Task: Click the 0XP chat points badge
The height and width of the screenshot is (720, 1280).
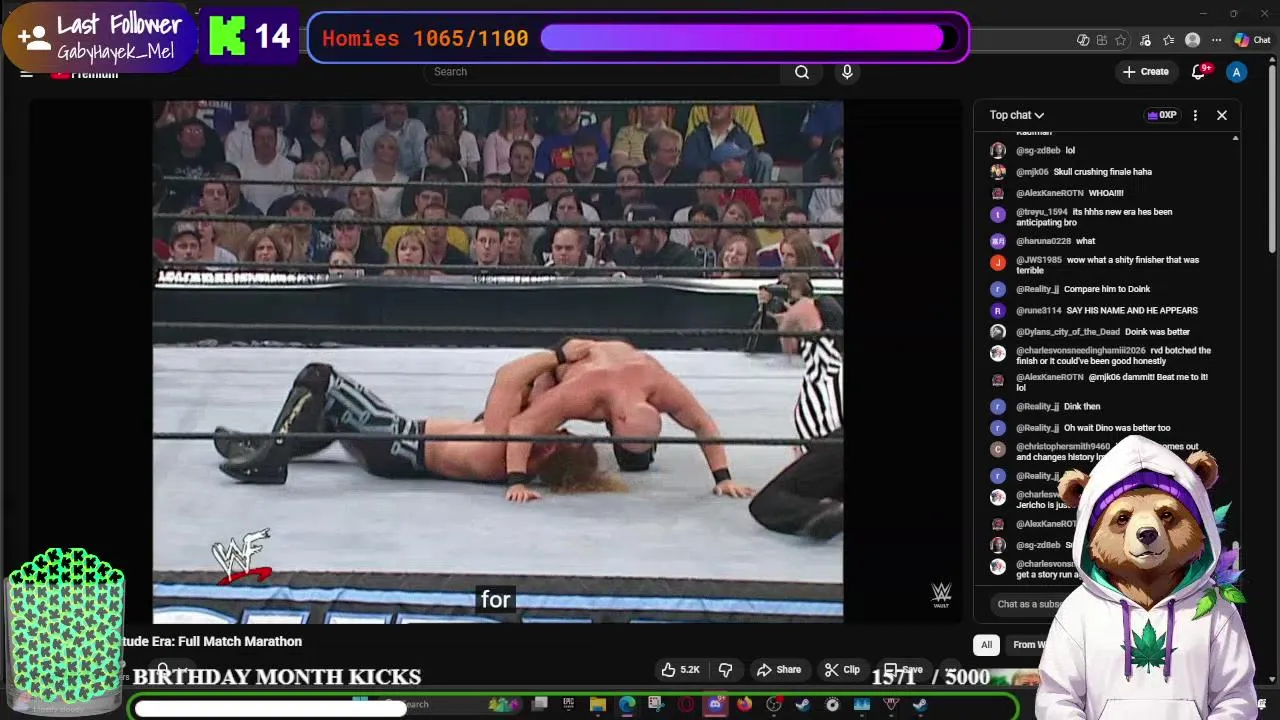Action: coord(1162,115)
